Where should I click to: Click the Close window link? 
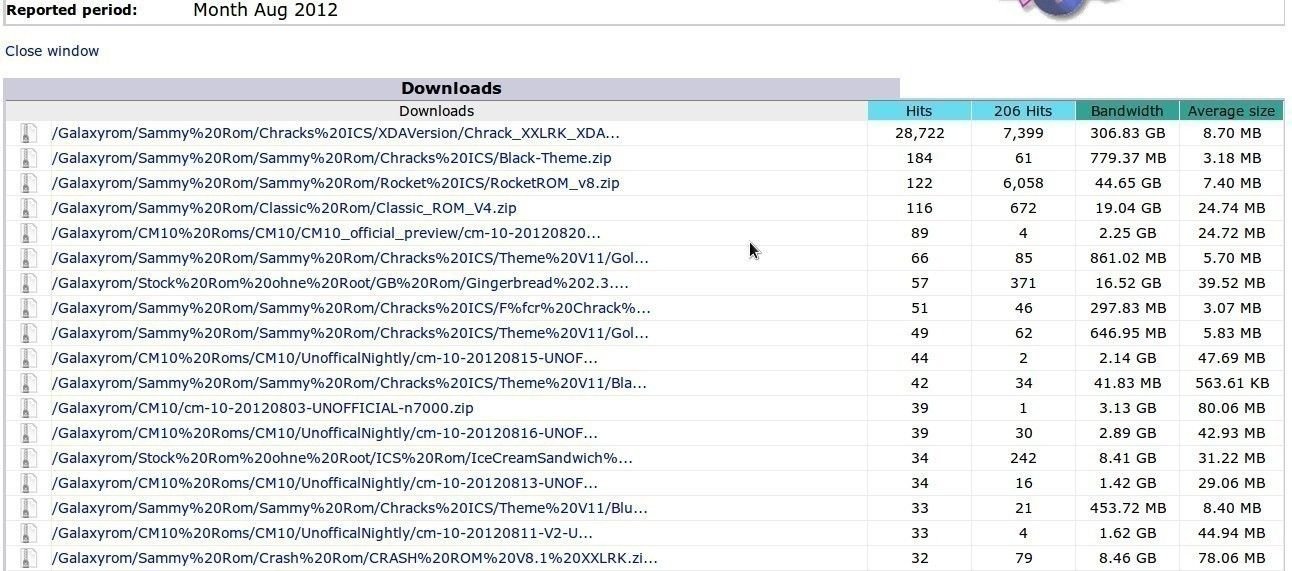52,51
